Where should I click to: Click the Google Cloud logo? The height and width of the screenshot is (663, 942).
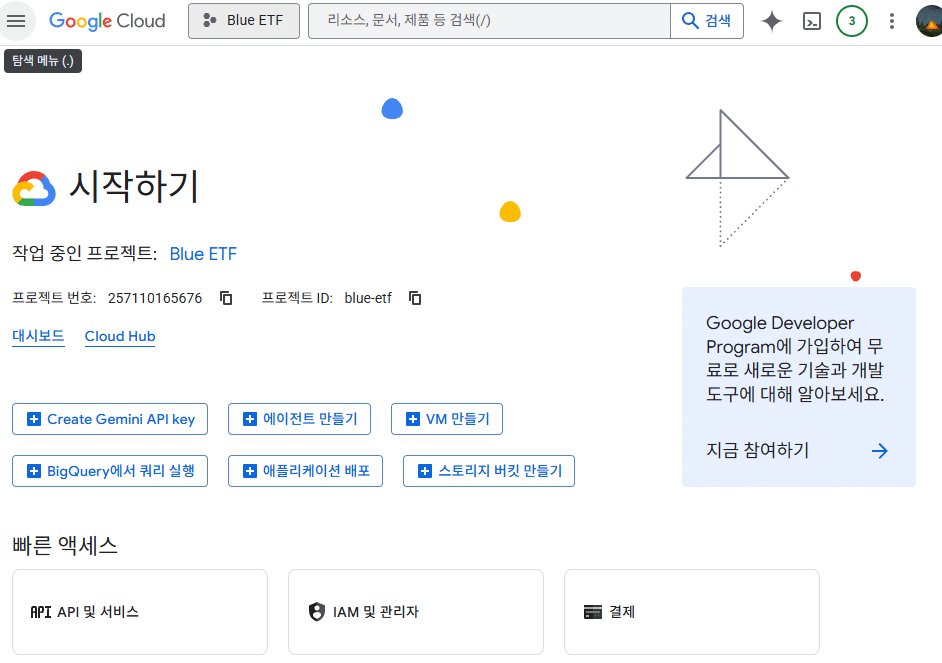pos(107,20)
